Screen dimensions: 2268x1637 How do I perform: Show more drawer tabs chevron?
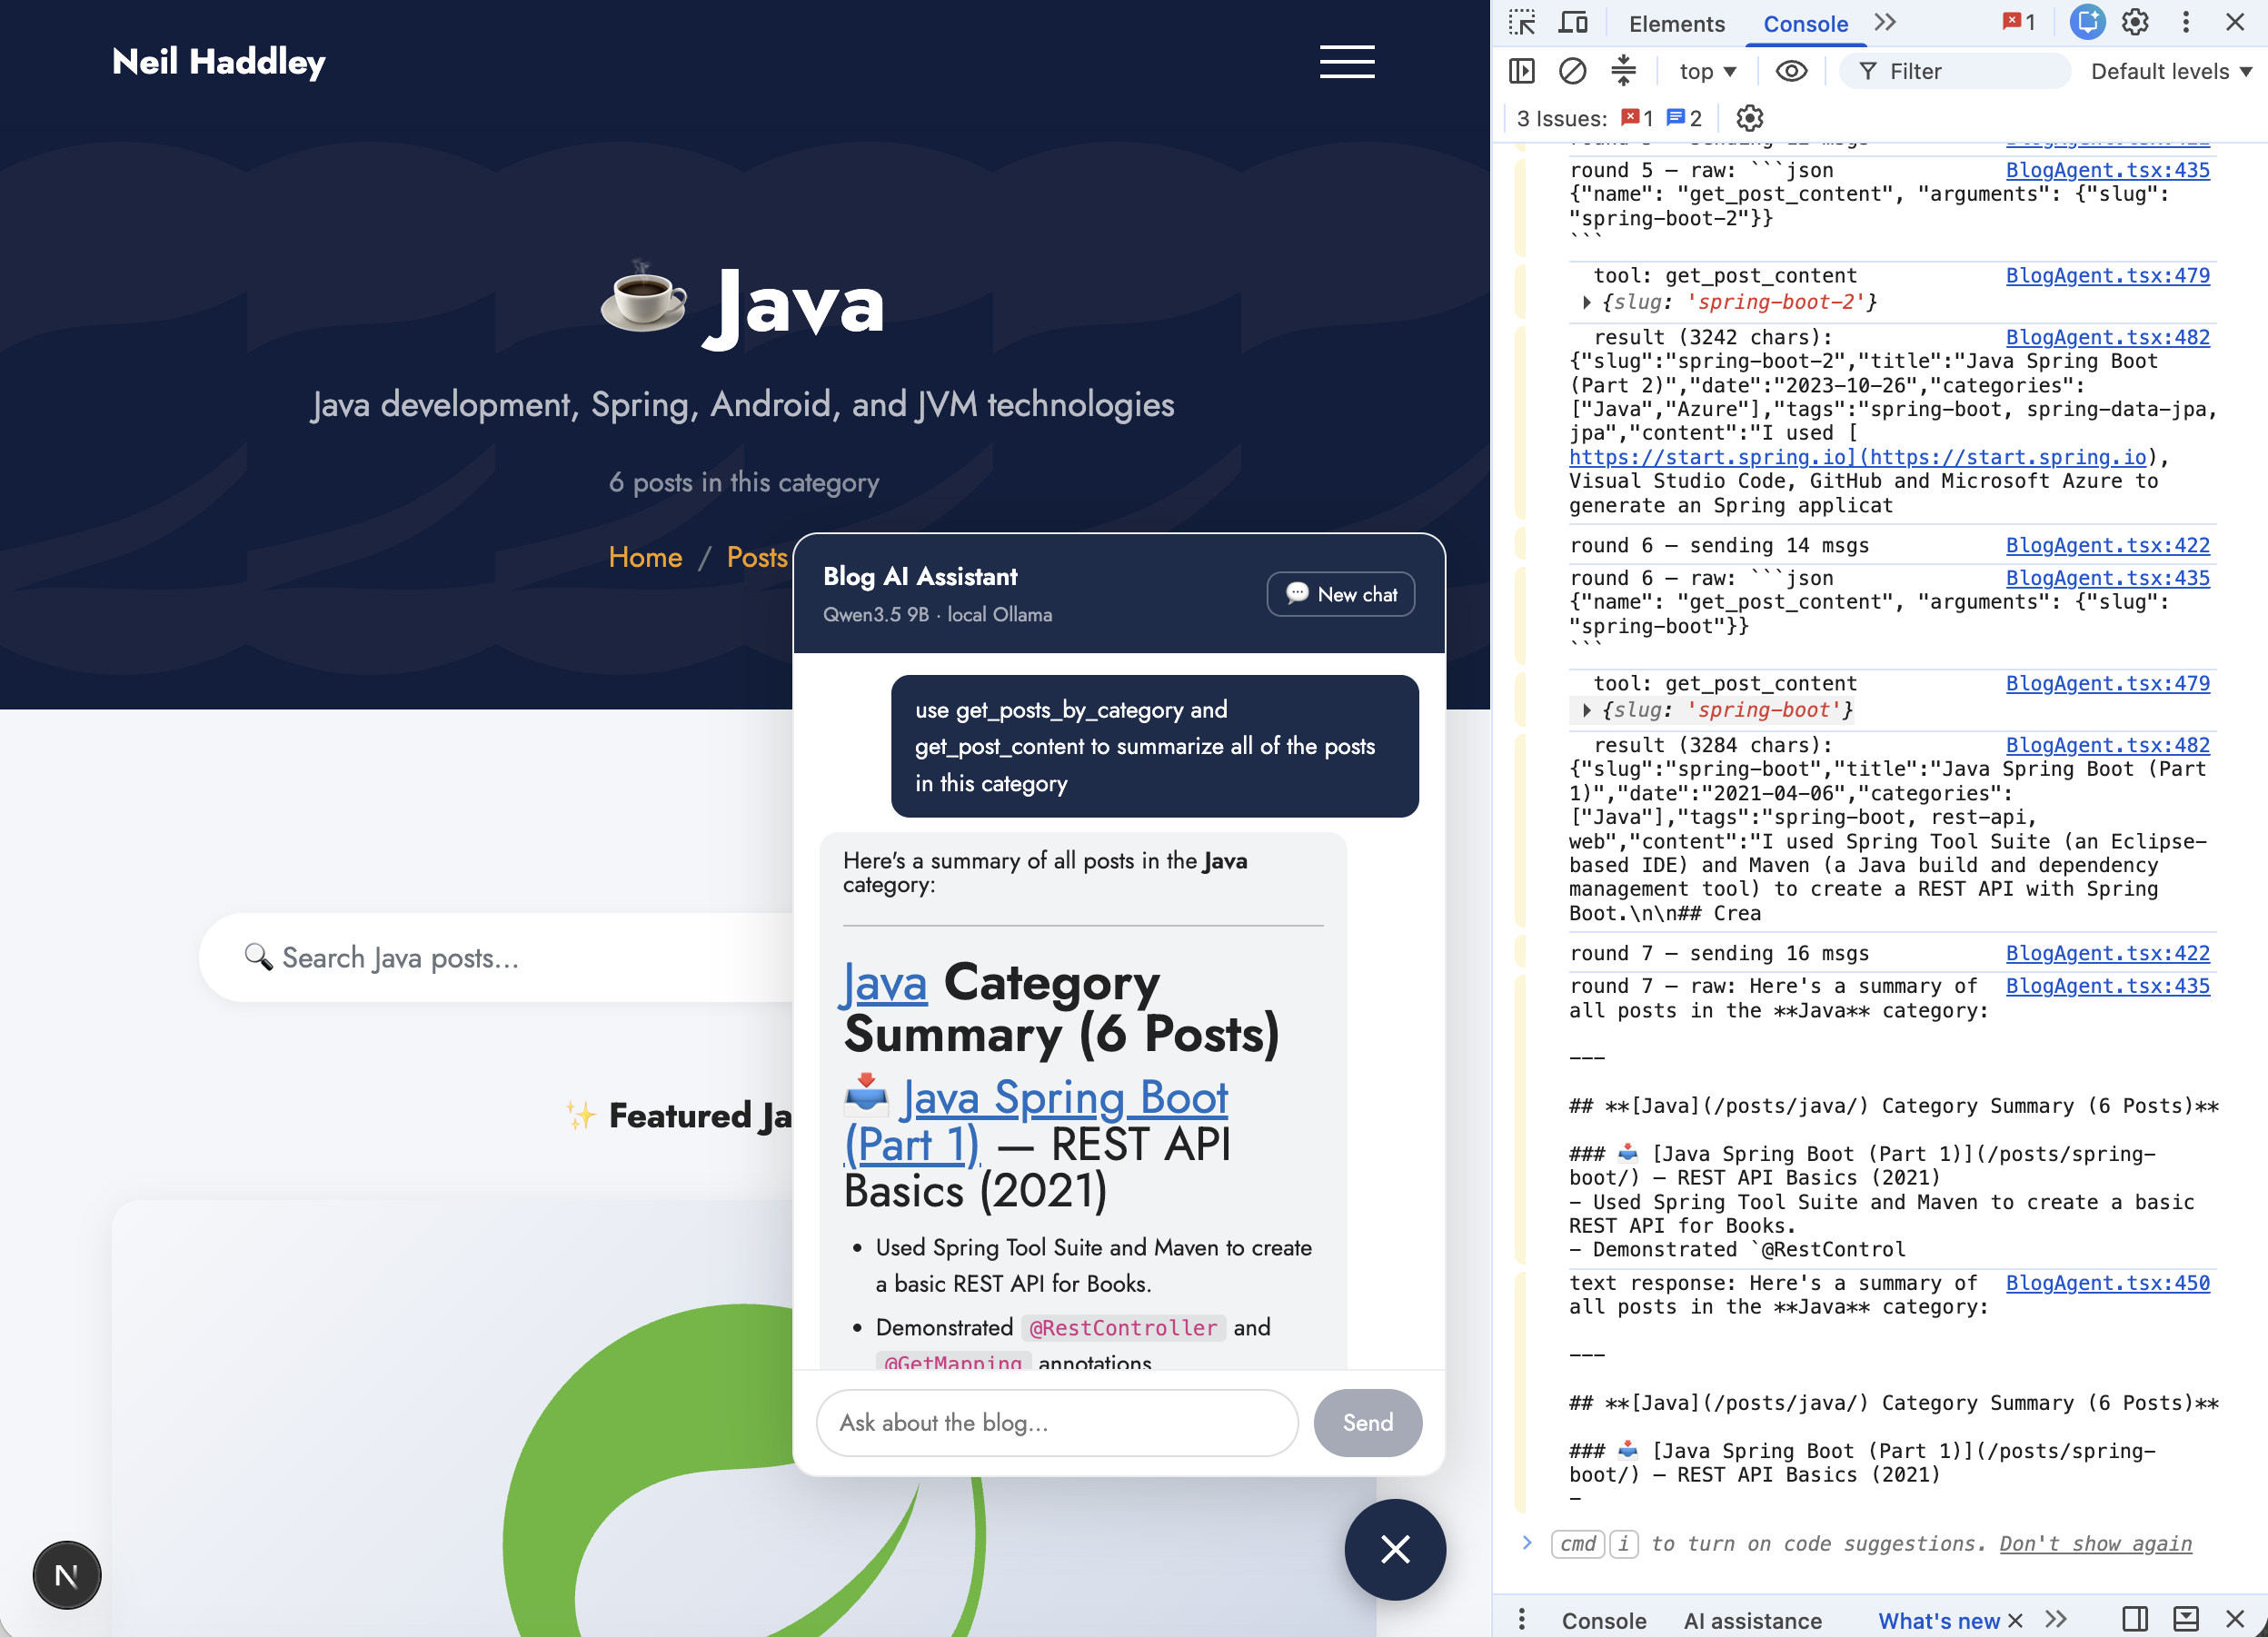point(2056,1619)
